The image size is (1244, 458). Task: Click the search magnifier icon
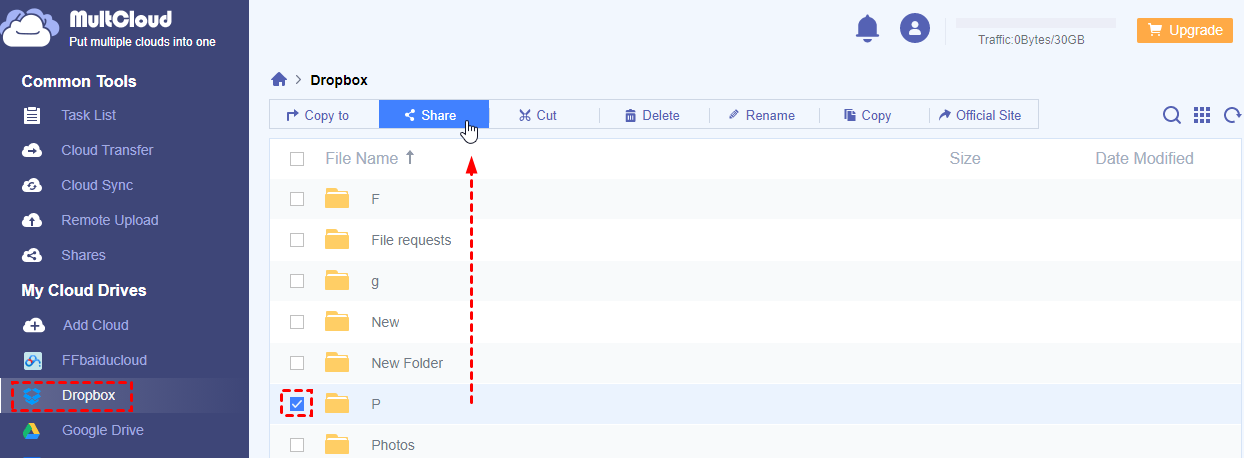point(1172,115)
